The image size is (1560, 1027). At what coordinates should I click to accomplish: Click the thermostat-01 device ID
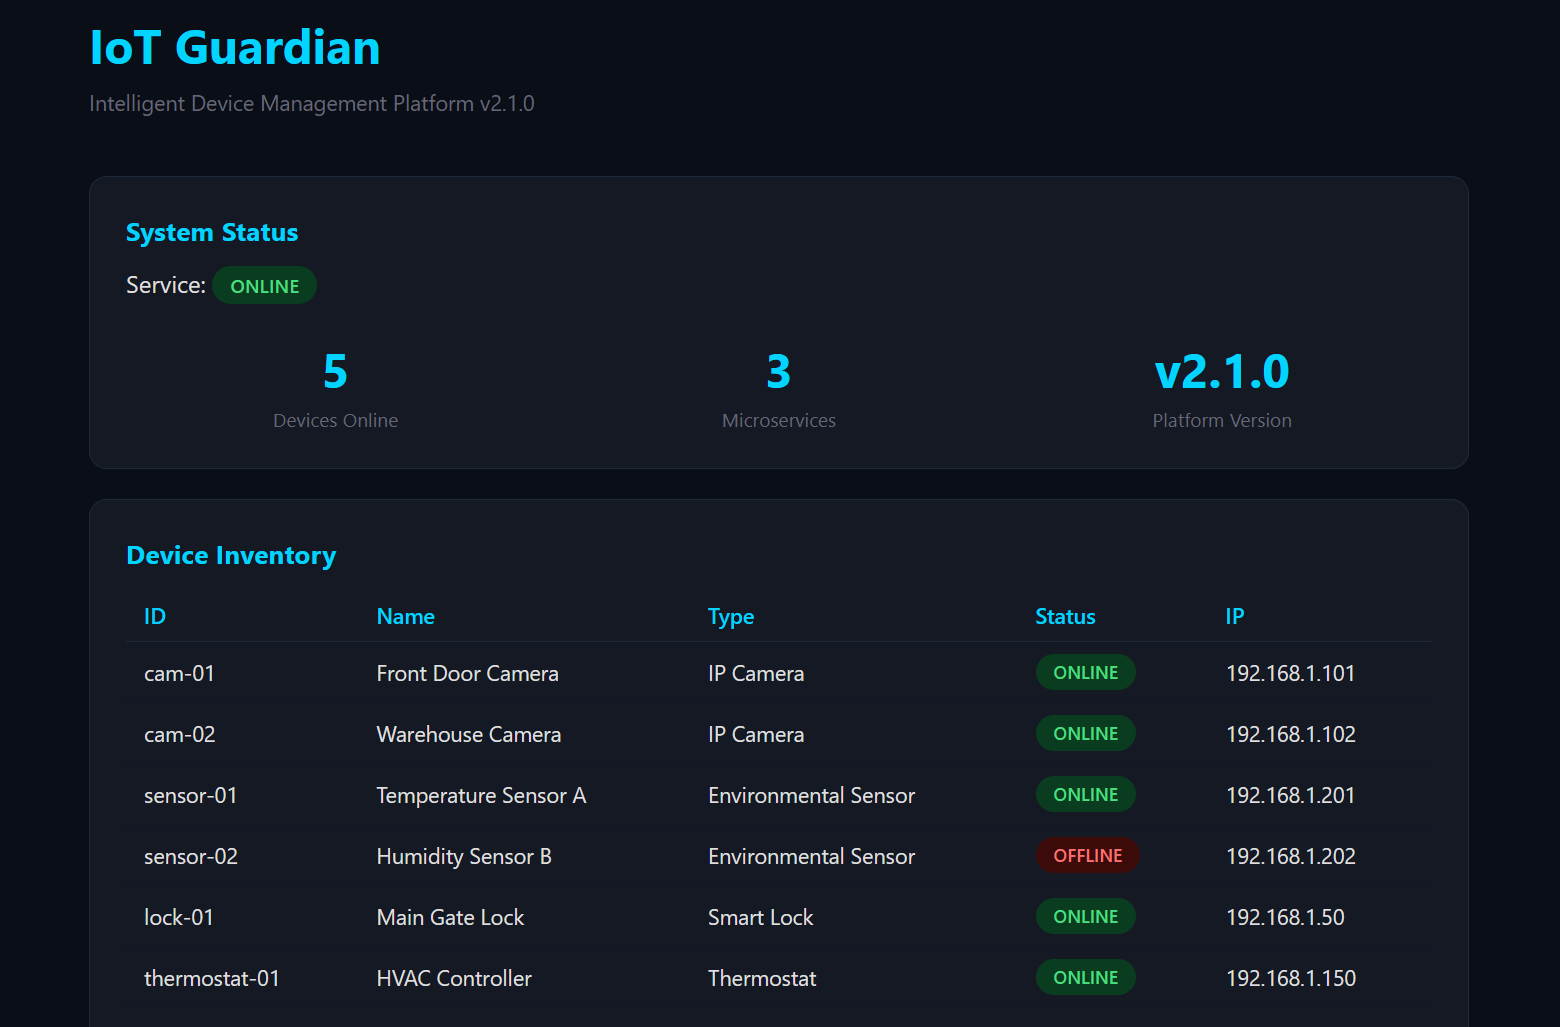[212, 979]
